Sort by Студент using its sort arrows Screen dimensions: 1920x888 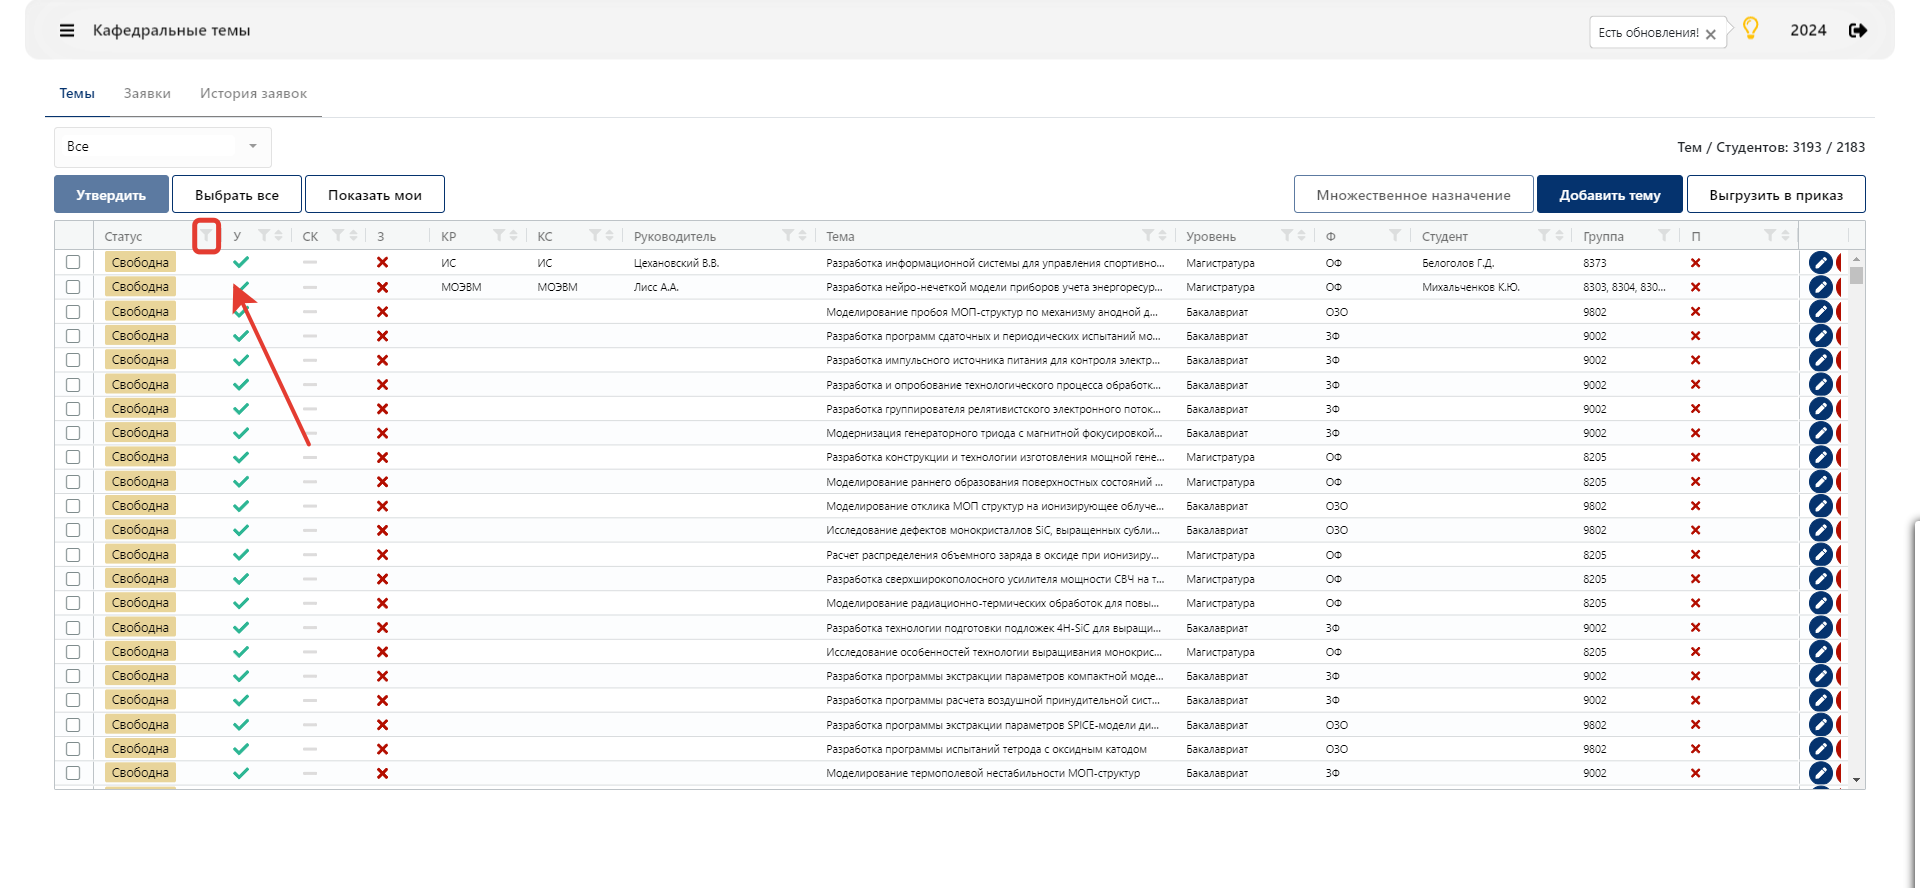click(1559, 236)
